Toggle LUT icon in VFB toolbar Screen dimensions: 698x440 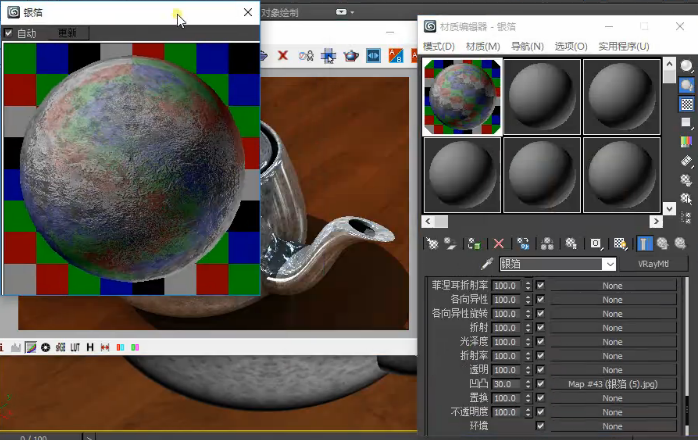pos(75,347)
